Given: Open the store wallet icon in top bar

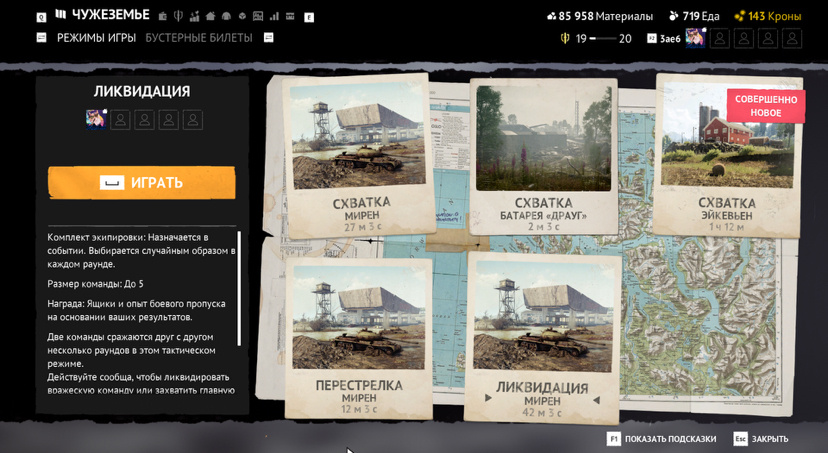Looking at the screenshot, I should (x=163, y=16).
